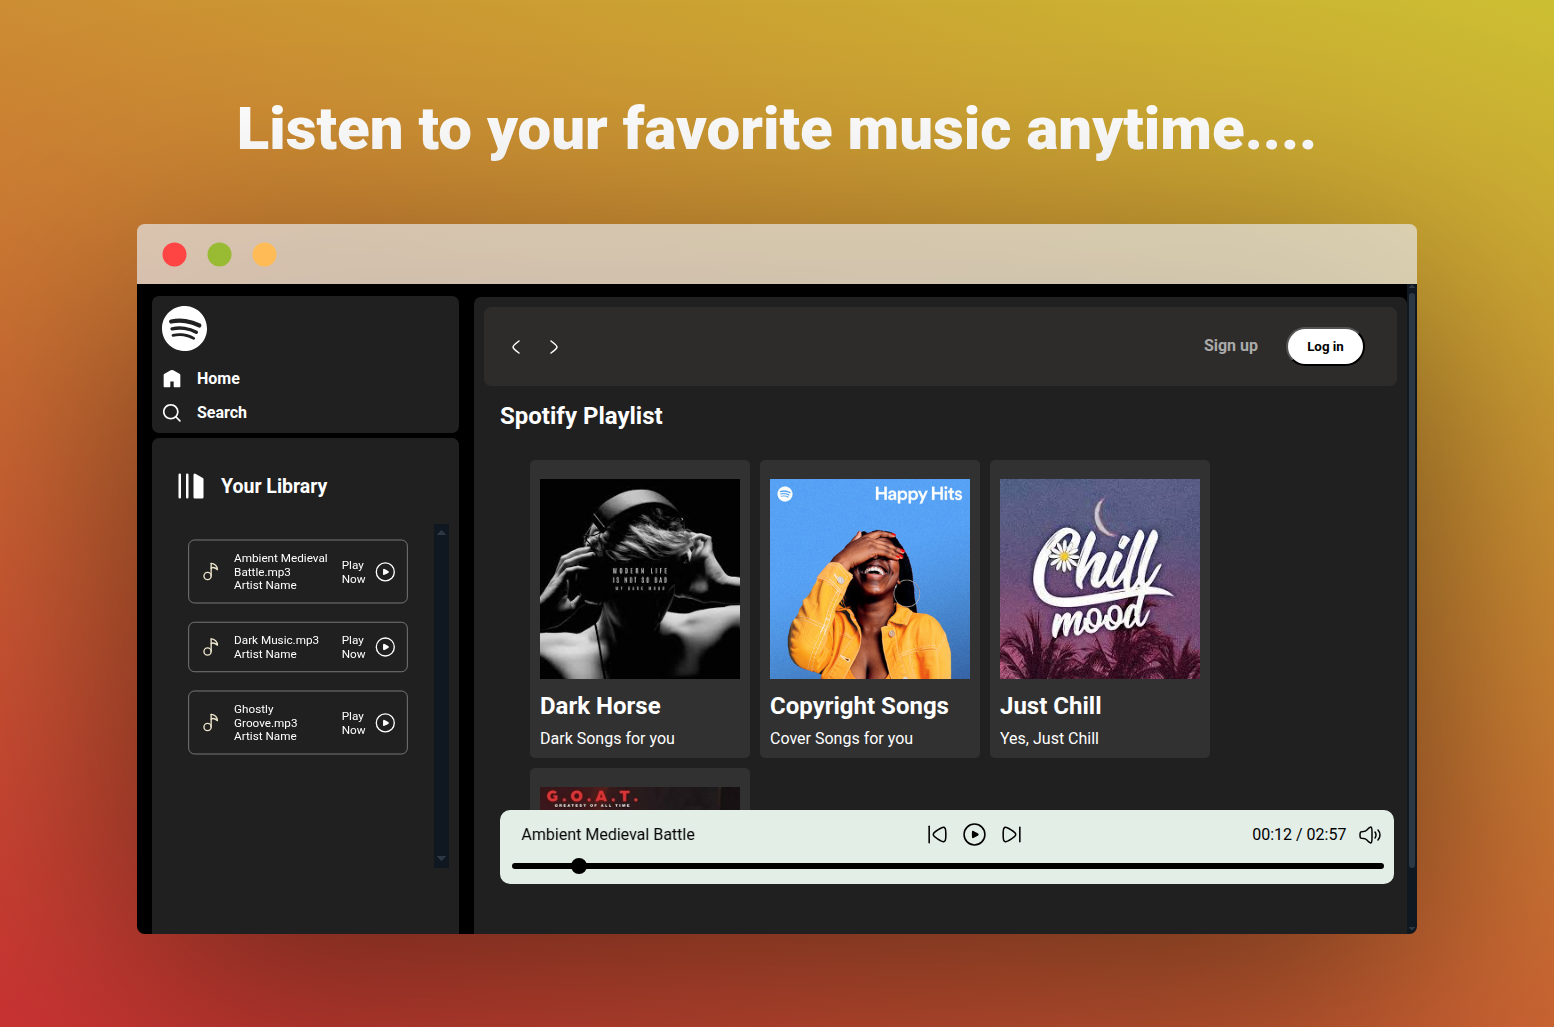Open the Dark Horse playlist cover
Image resolution: width=1554 pixels, height=1027 pixels.
(x=640, y=579)
